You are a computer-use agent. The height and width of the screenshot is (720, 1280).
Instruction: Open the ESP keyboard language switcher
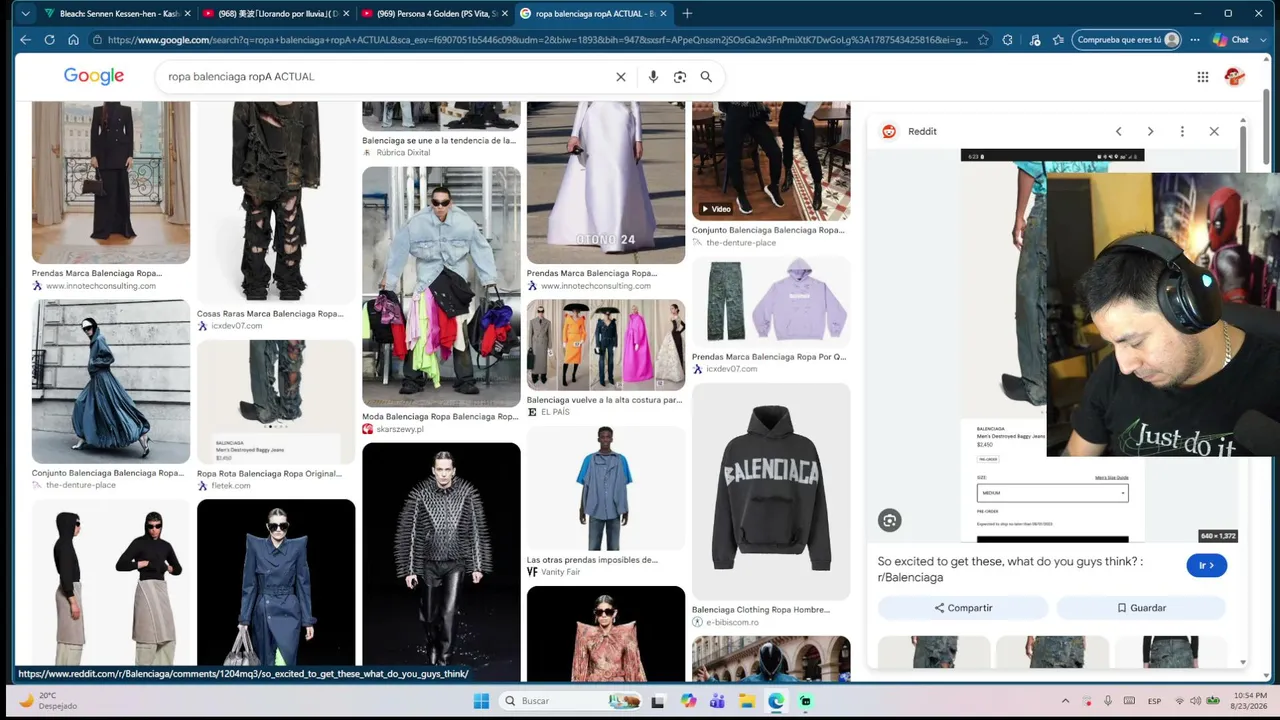click(1154, 701)
